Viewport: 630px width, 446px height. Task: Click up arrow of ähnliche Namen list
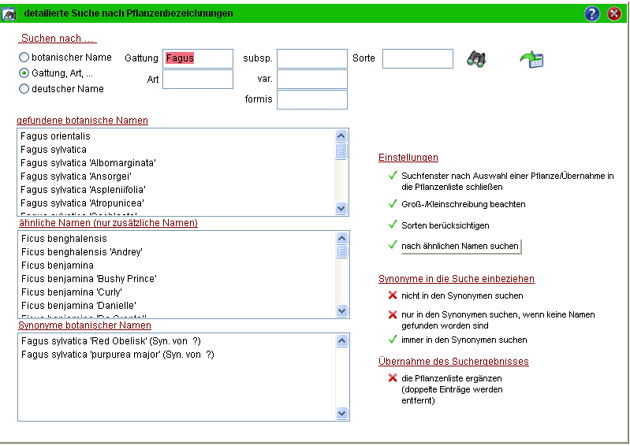click(x=342, y=238)
